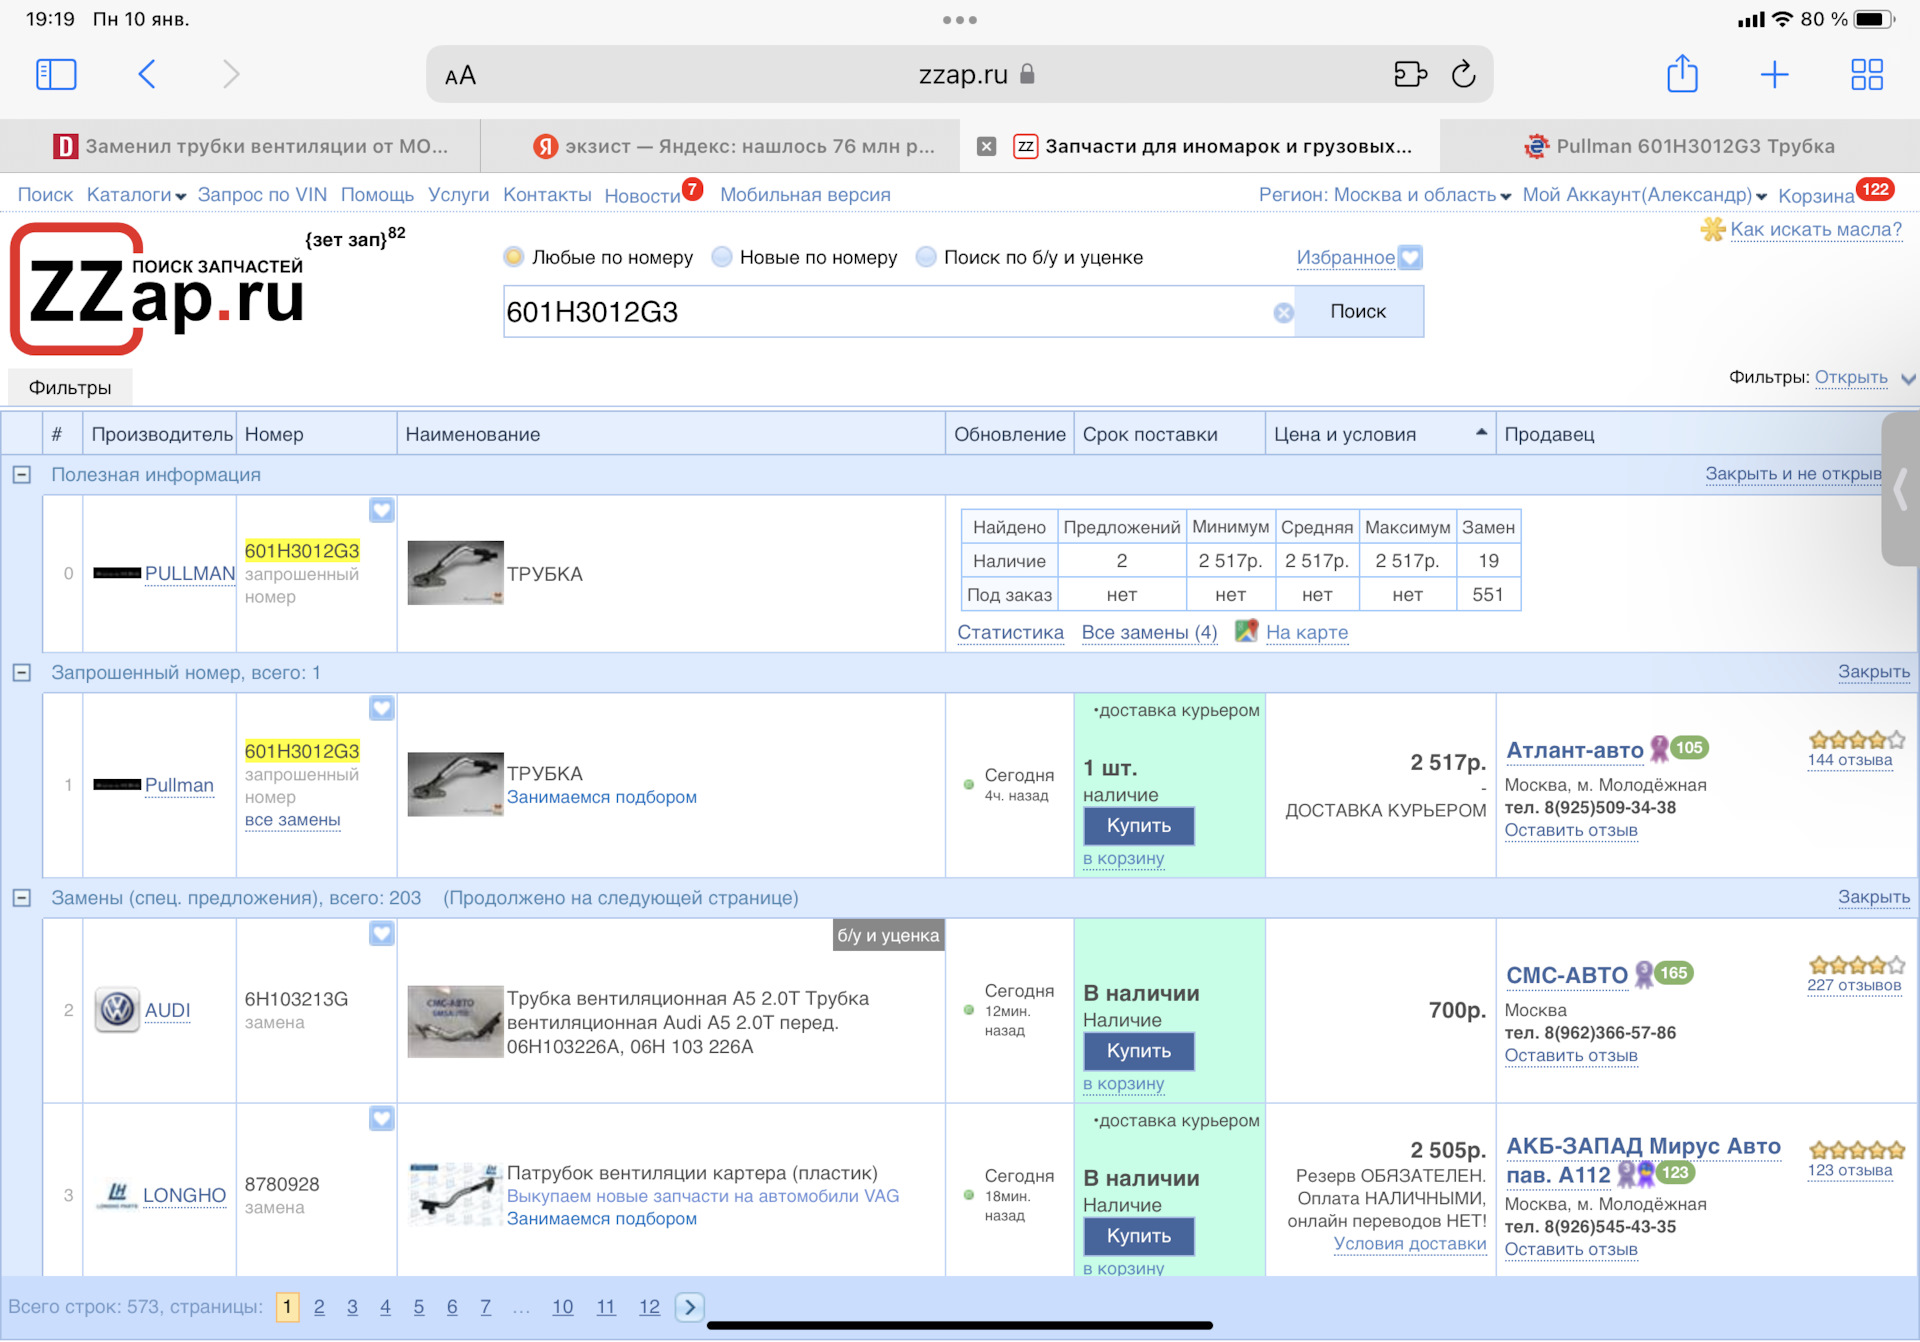The width and height of the screenshot is (1920, 1342).
Task: Click the star icon beside Как искать масла
Action: pos(1713,229)
